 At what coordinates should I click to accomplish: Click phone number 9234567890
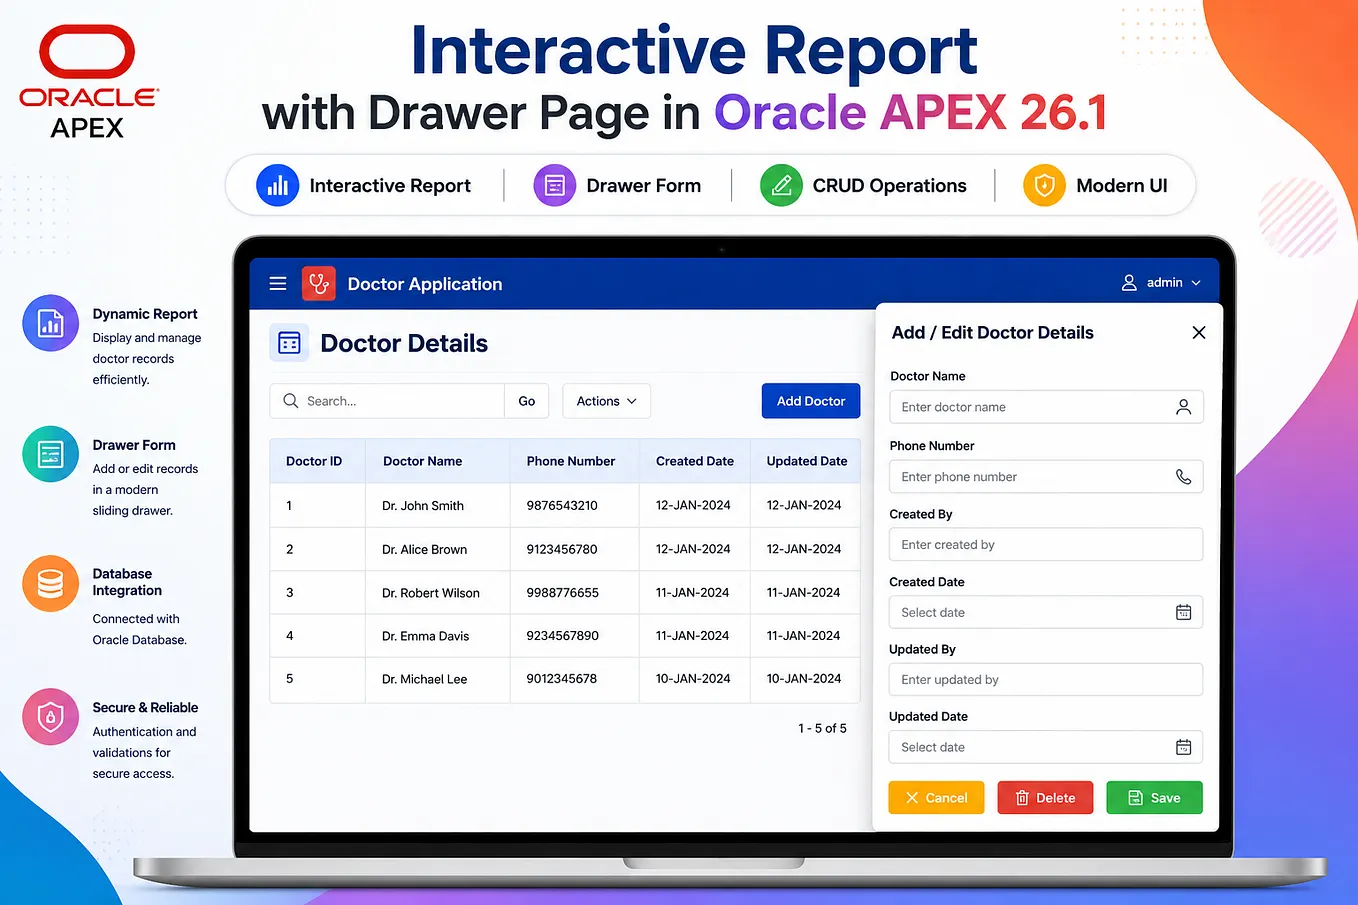563,636
